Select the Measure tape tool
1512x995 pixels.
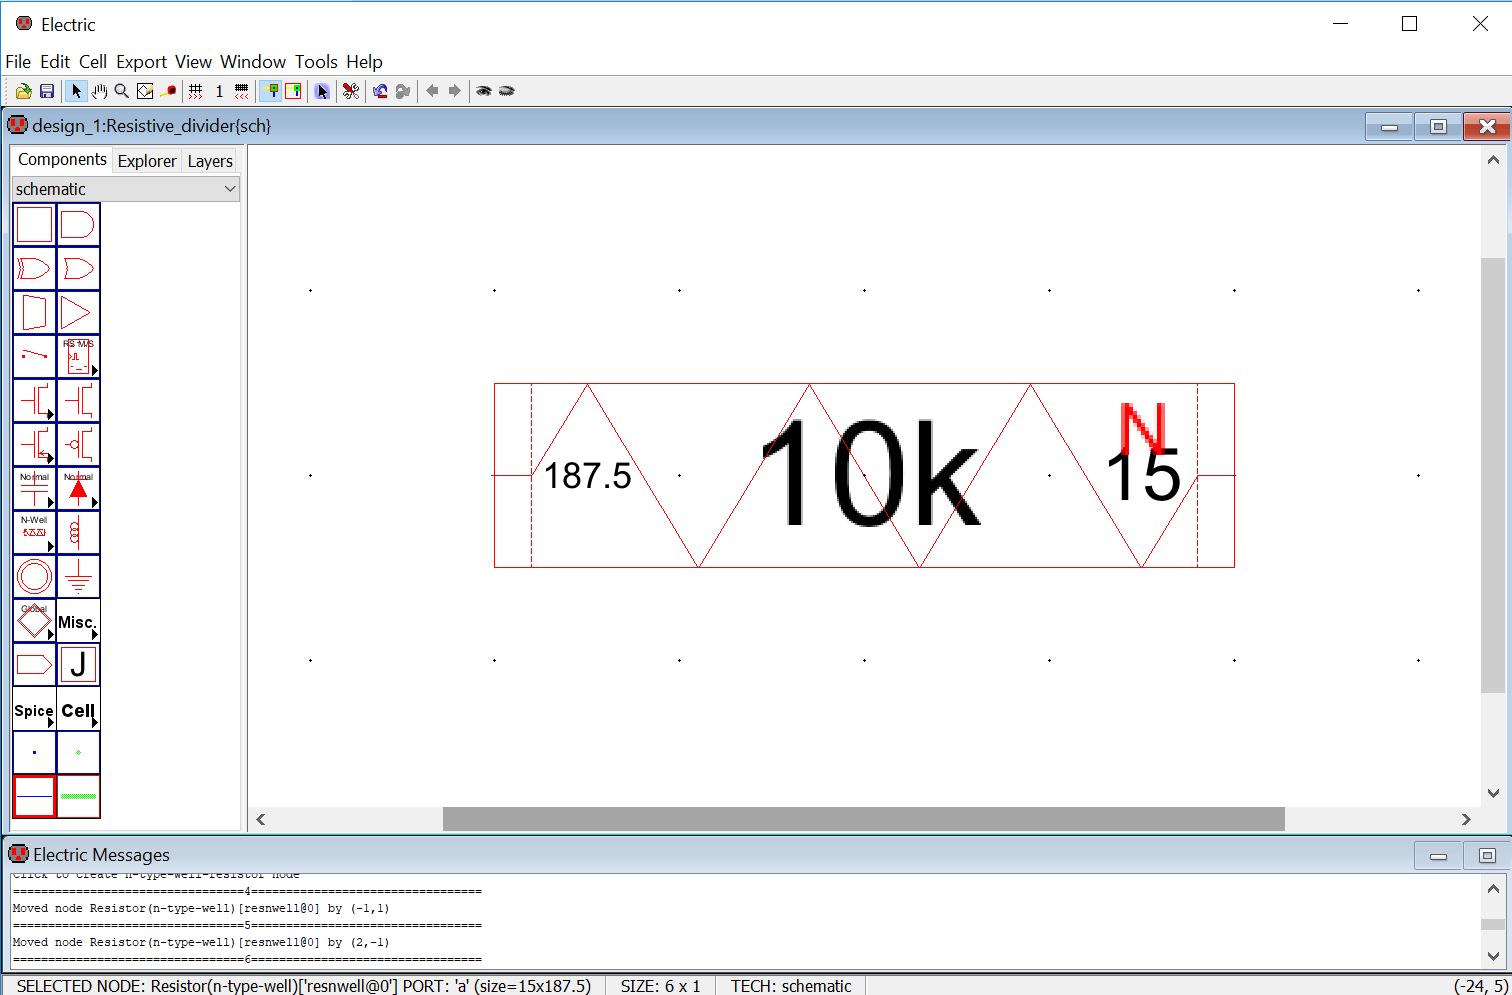(168, 91)
